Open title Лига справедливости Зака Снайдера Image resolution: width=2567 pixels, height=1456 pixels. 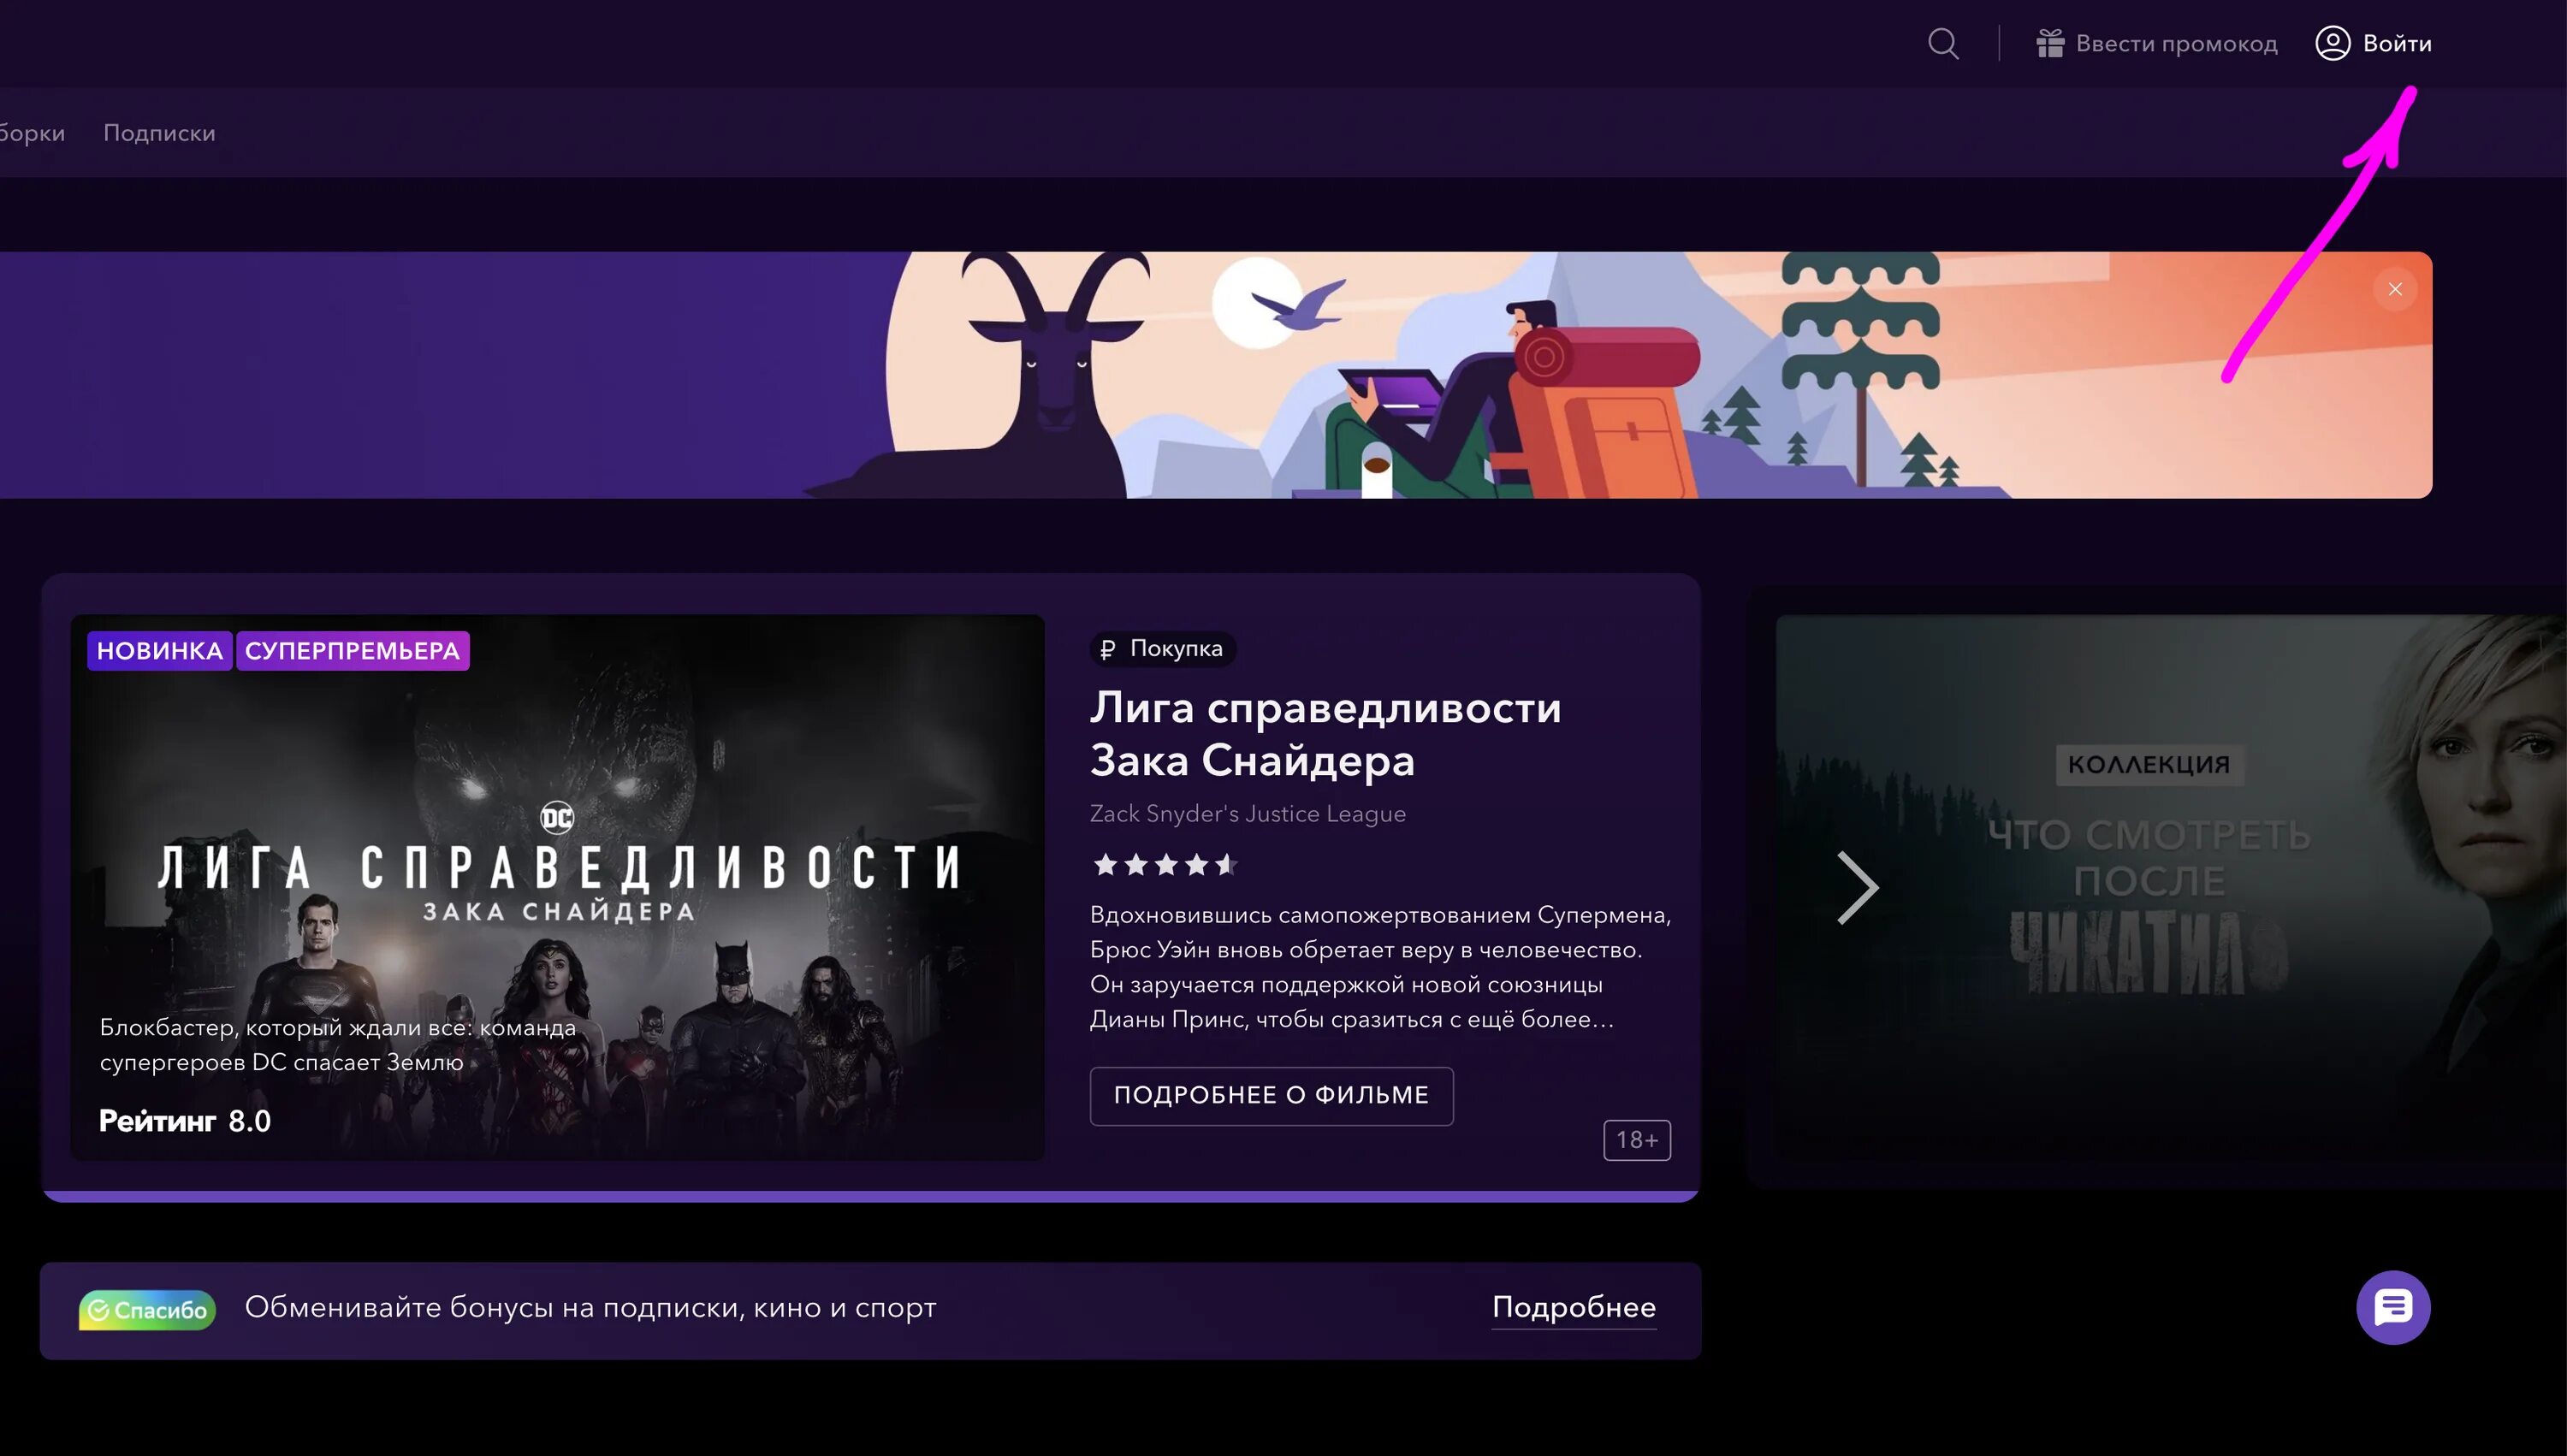click(1325, 734)
